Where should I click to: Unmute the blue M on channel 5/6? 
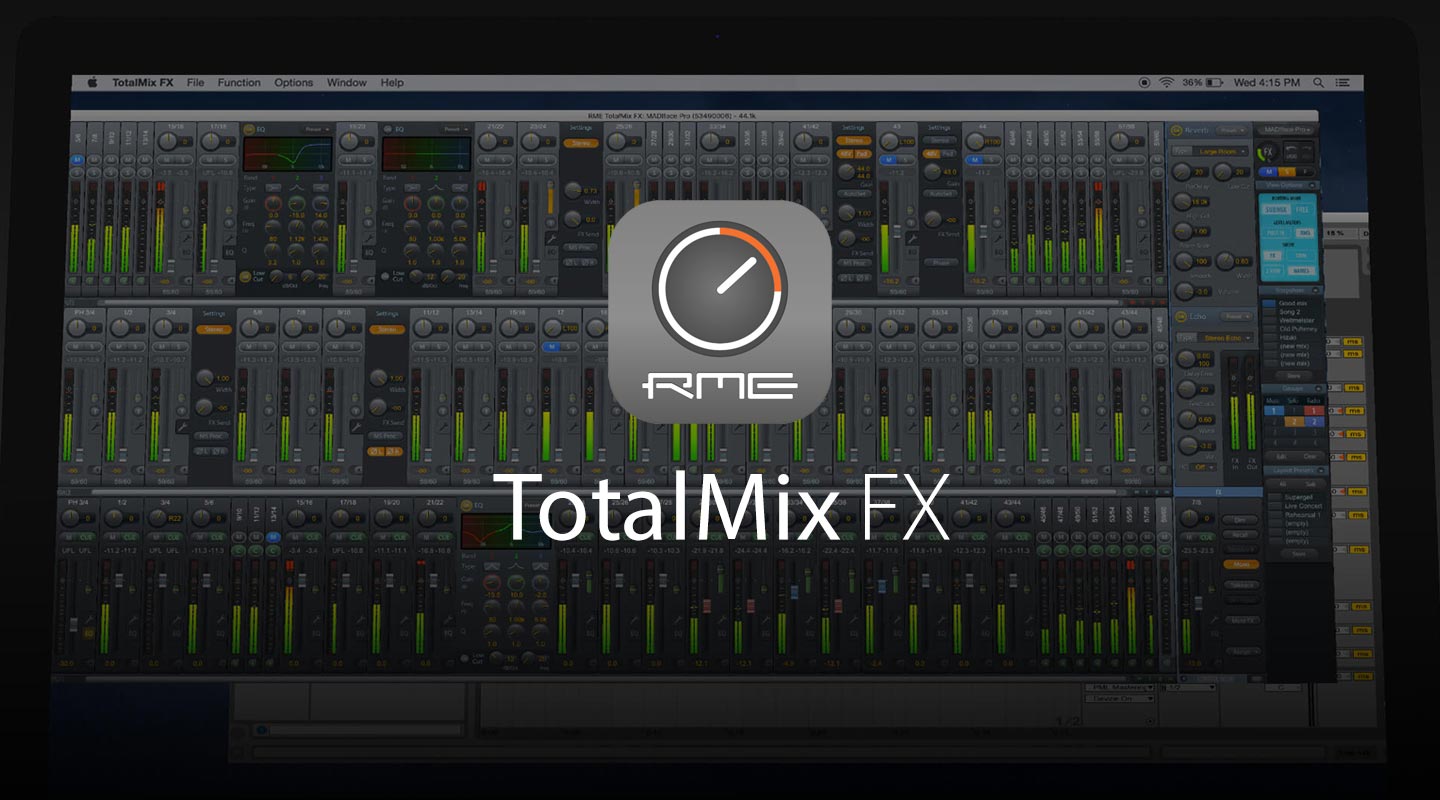[77, 160]
